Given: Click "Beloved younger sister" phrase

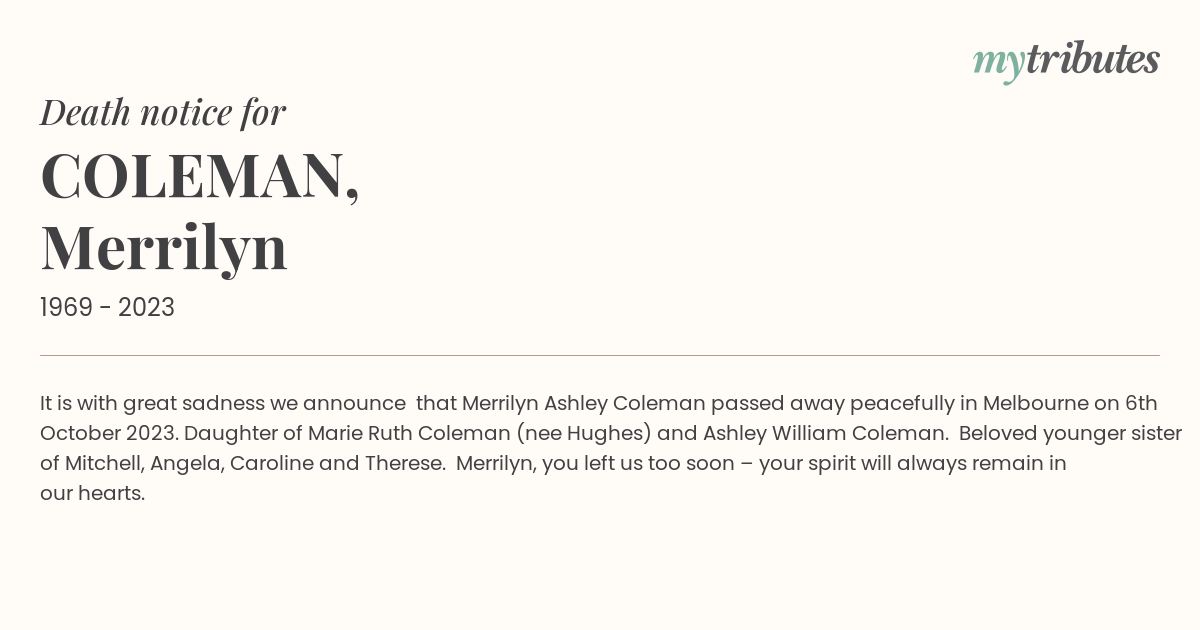Looking at the screenshot, I should [1070, 434].
